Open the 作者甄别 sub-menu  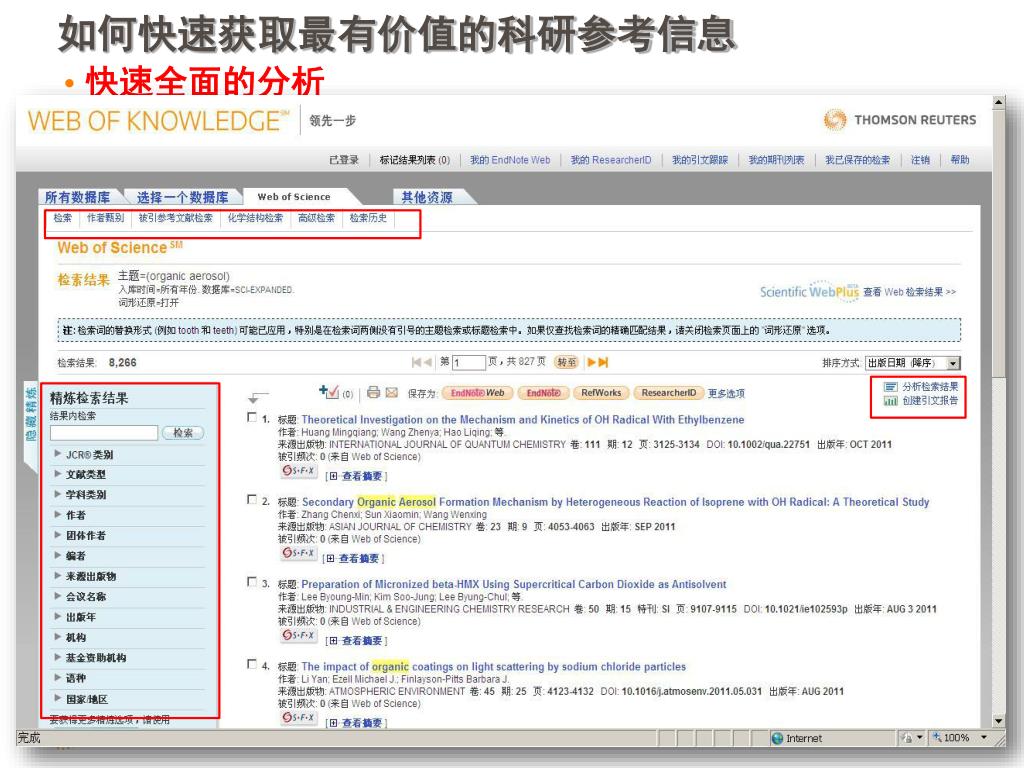pos(105,218)
